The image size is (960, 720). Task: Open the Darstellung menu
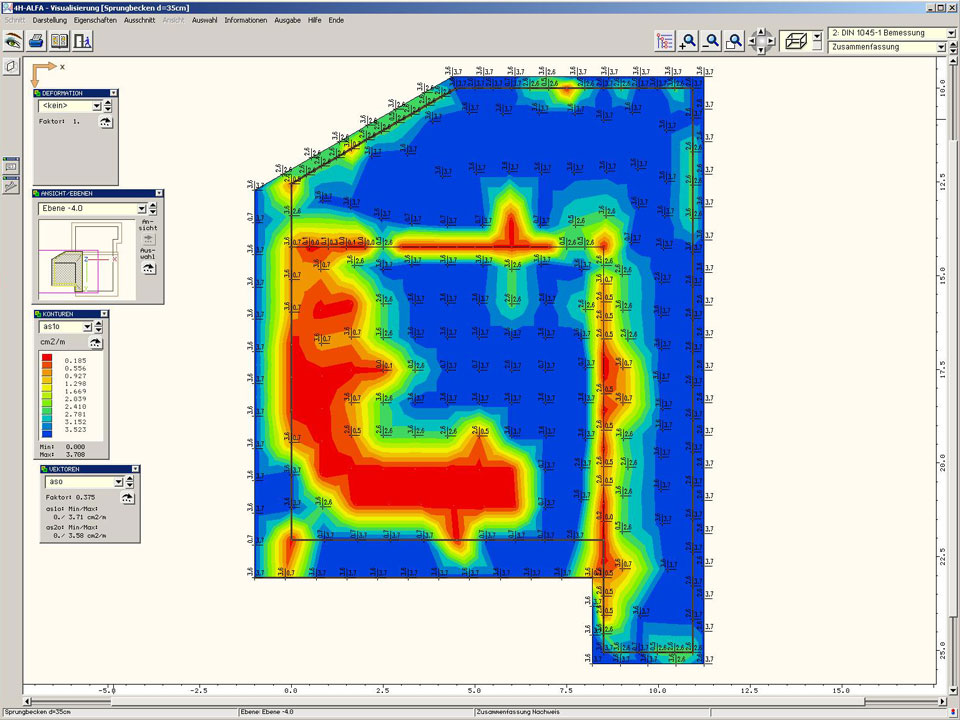point(50,20)
